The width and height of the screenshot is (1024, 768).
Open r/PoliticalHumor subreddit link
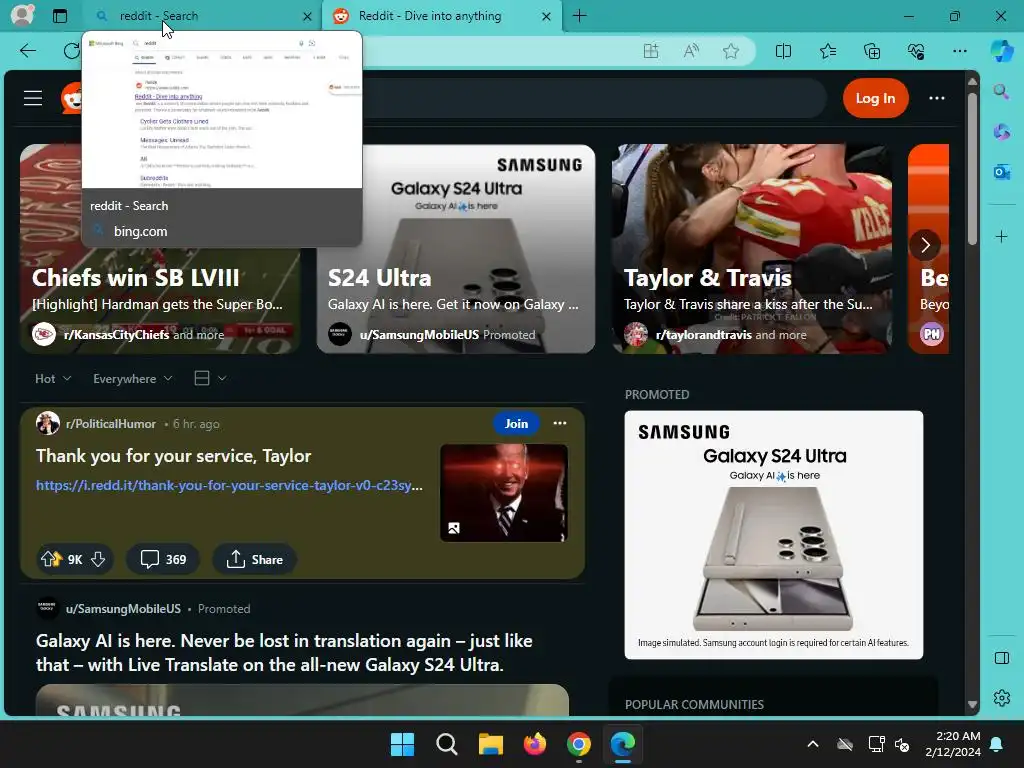(x=110, y=424)
